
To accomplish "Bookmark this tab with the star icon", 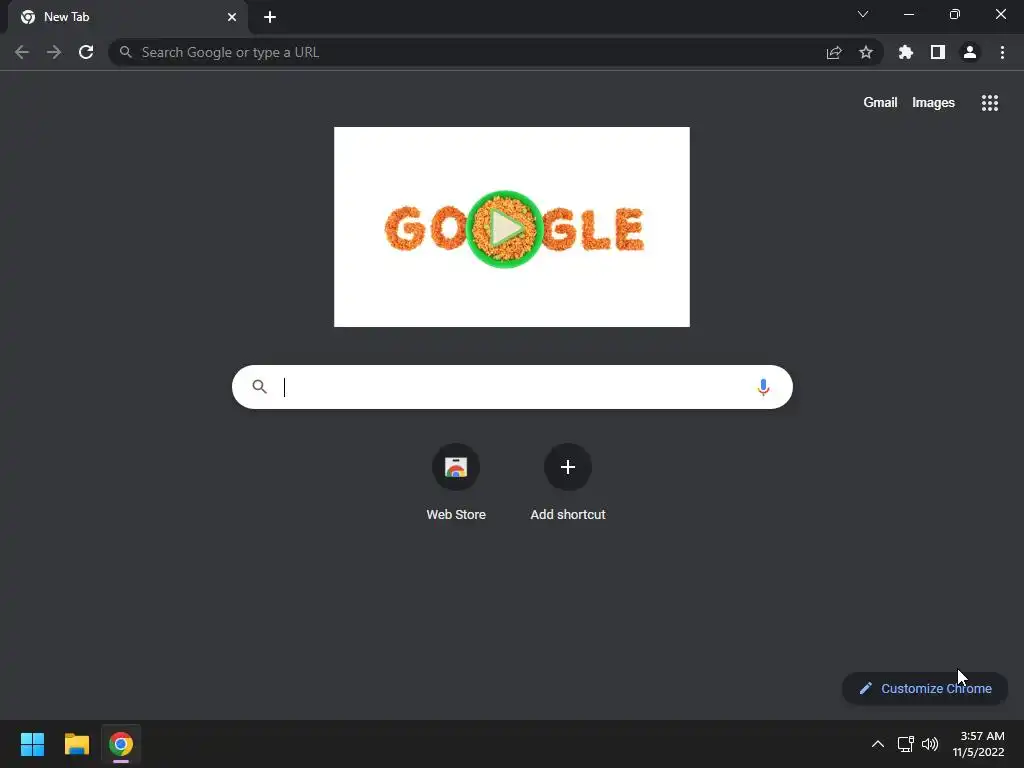I will point(865,52).
